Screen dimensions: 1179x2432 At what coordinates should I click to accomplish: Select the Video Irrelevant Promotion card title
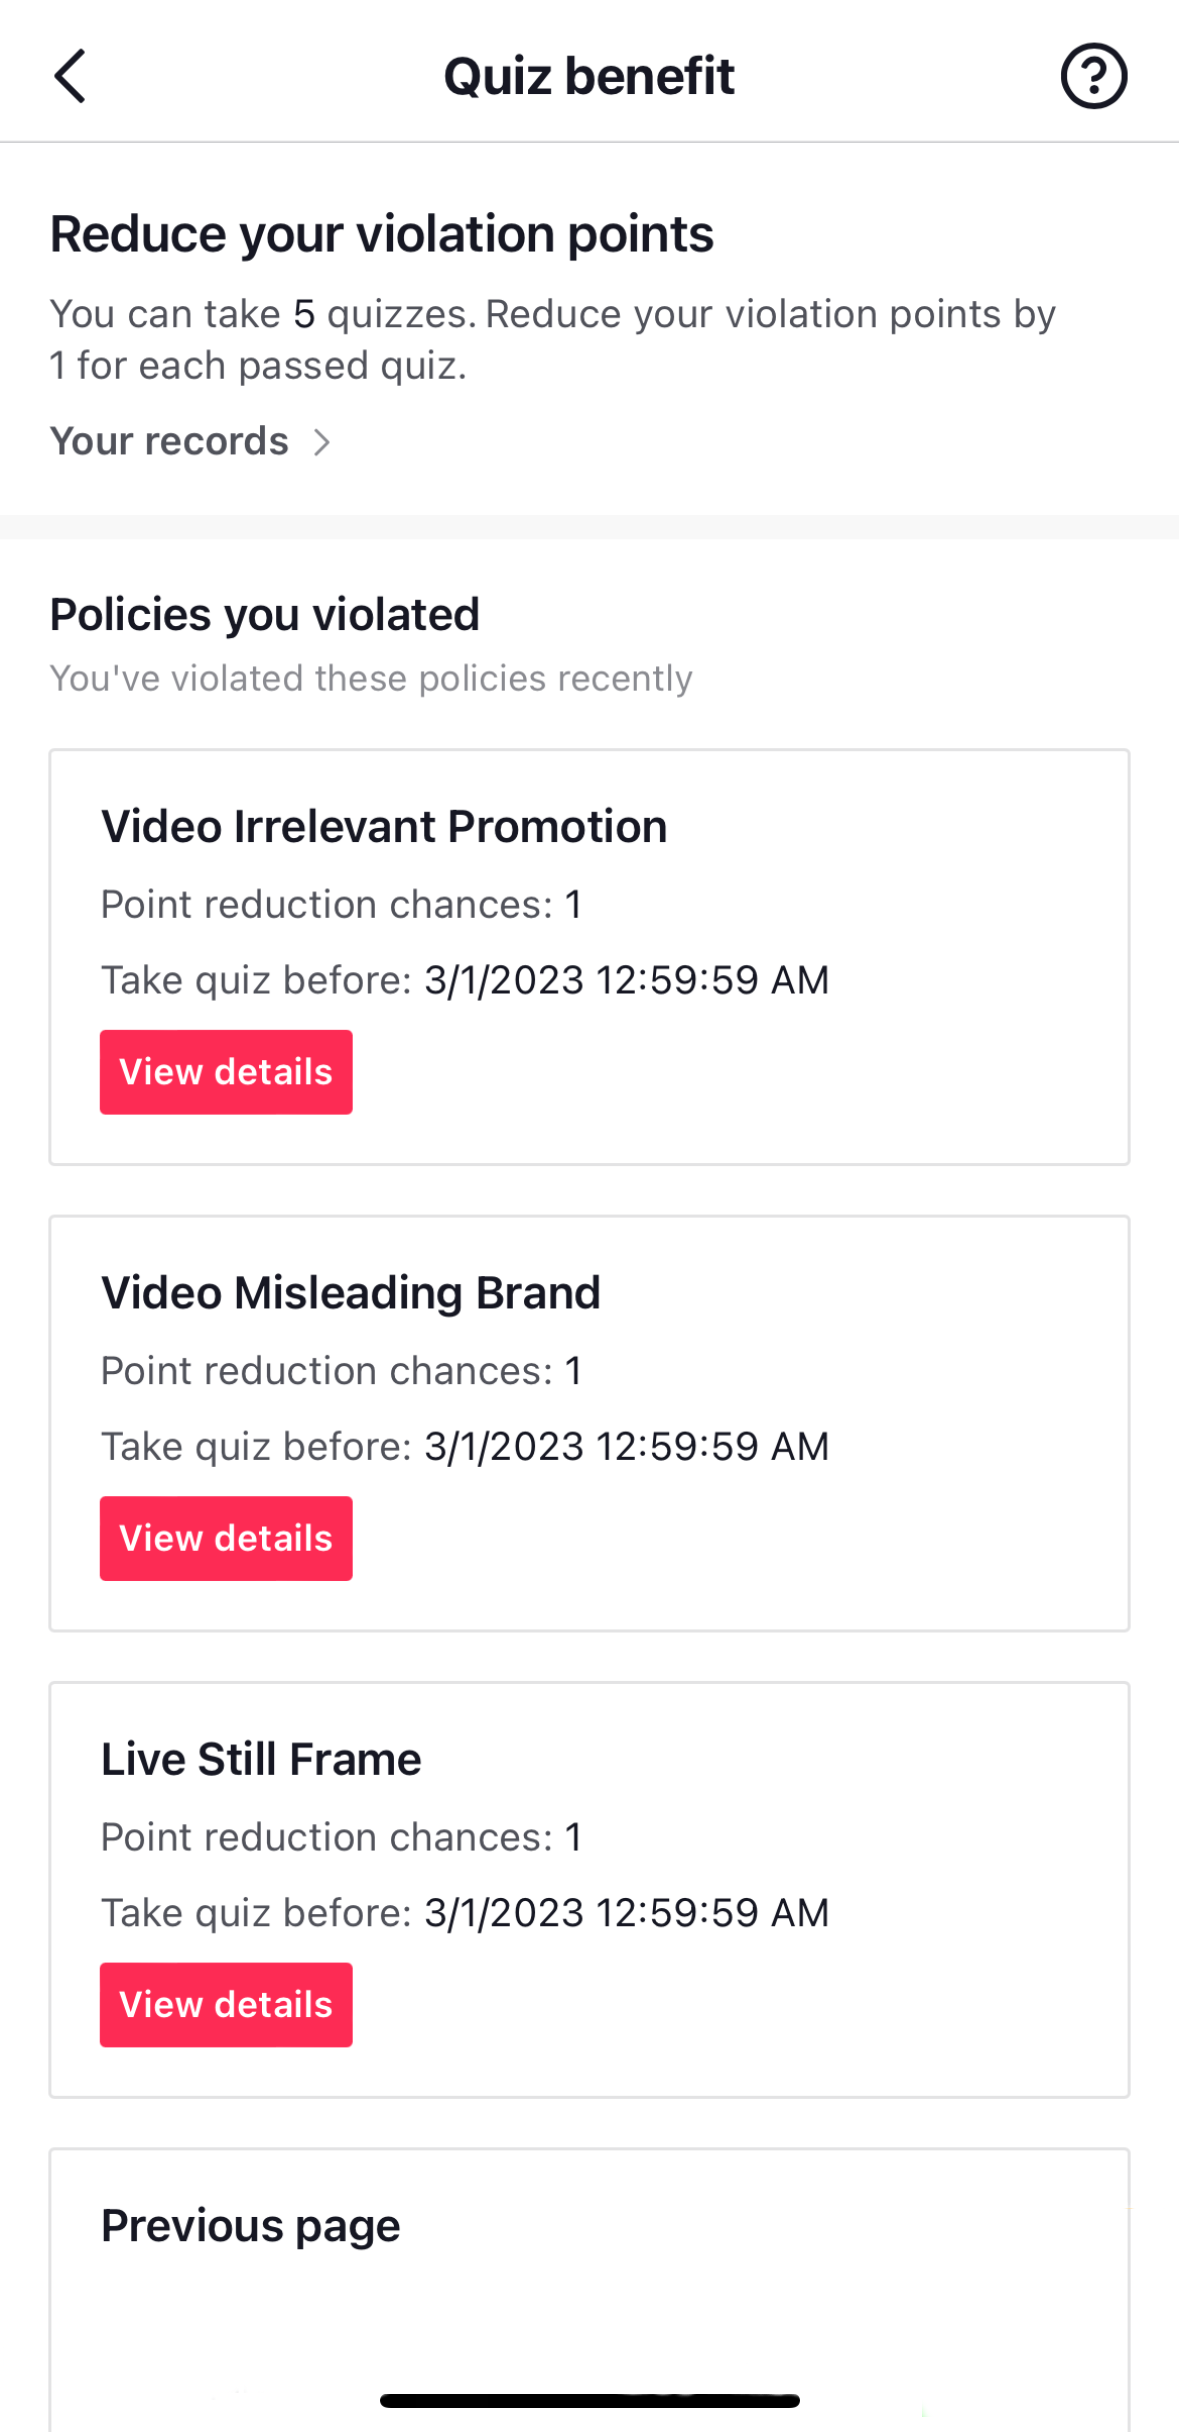[384, 827]
